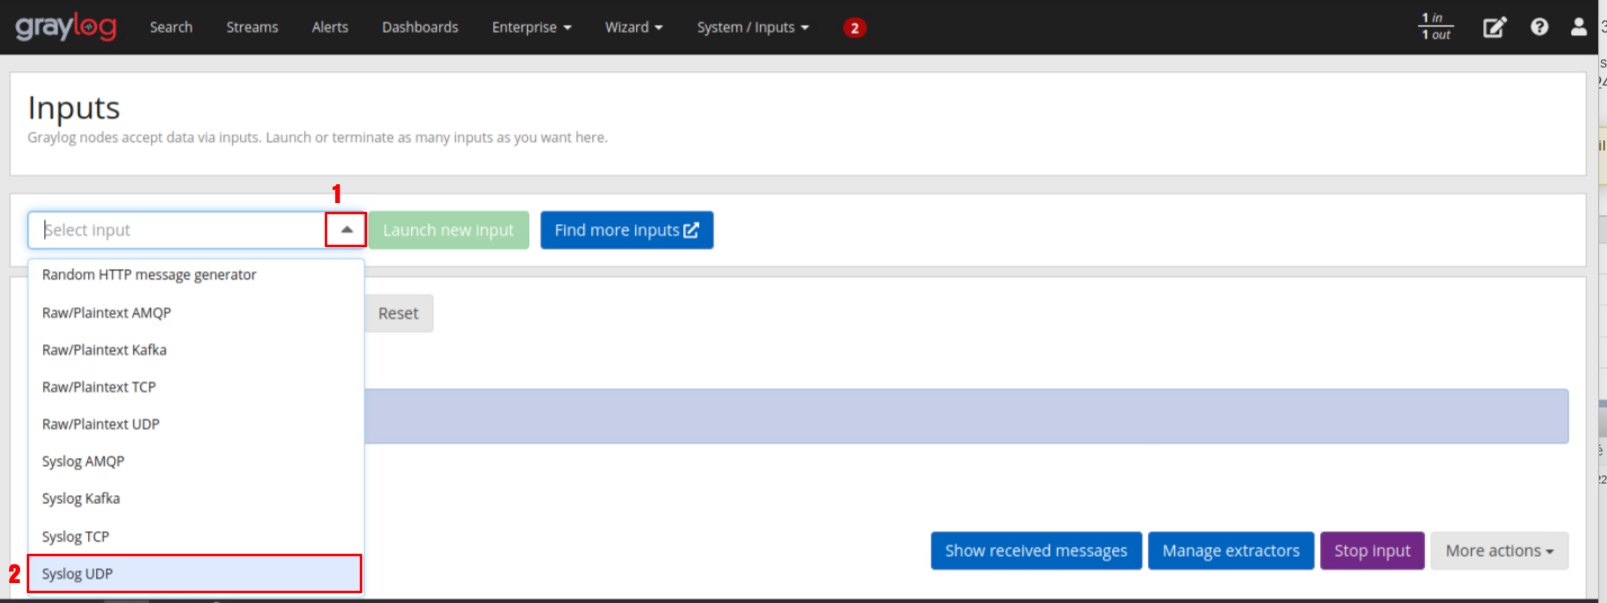Viewport: 1607px width, 603px height.
Task: Open the scratchpad edit icon
Action: (x=1494, y=27)
